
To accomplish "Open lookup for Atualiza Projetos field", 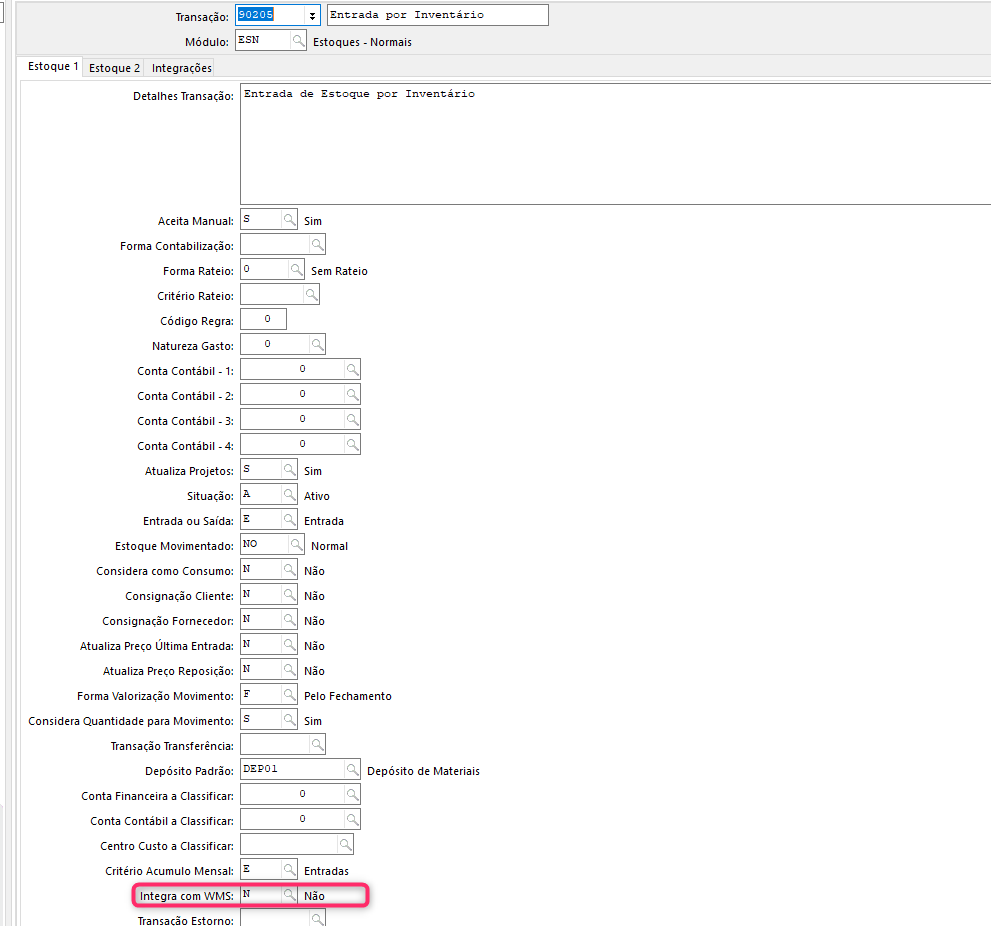I will click(289, 469).
